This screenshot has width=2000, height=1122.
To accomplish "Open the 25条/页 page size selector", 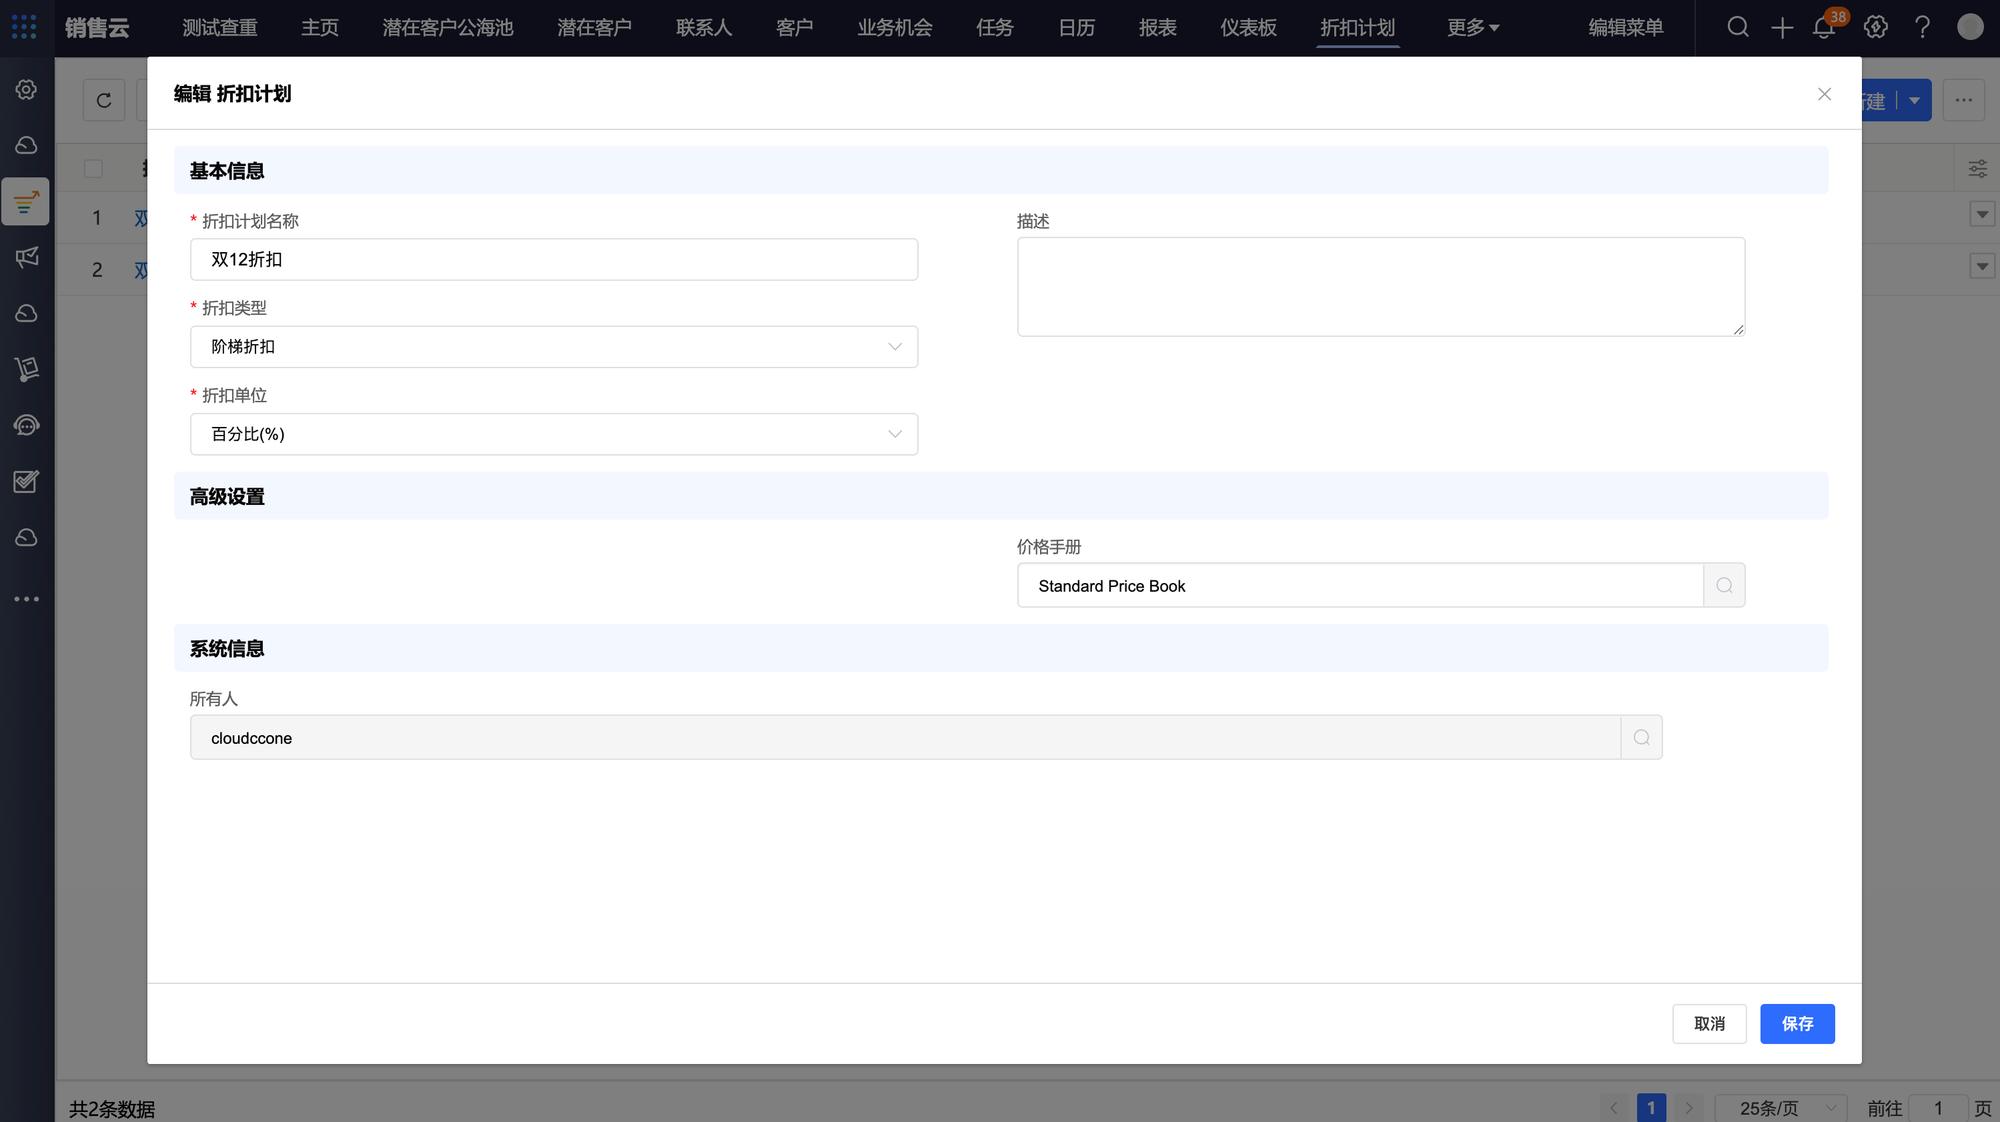I will click(1780, 1108).
